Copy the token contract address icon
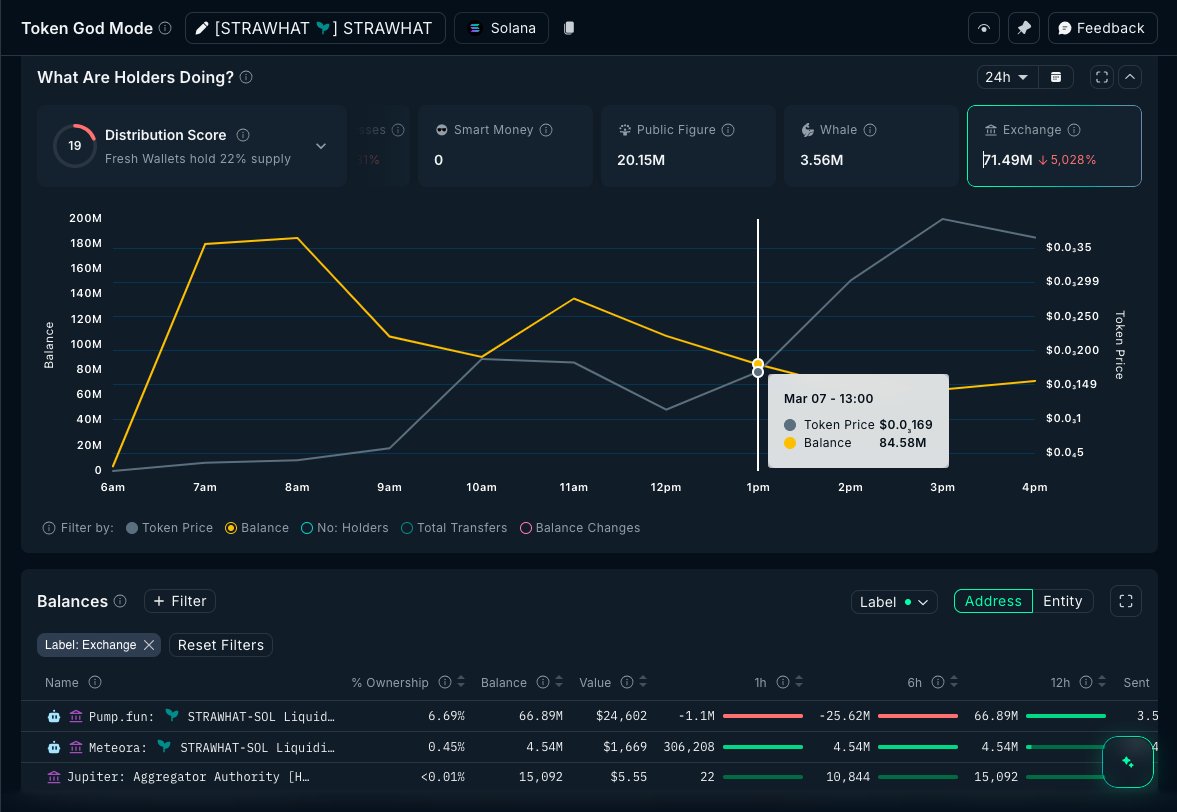 coord(568,28)
